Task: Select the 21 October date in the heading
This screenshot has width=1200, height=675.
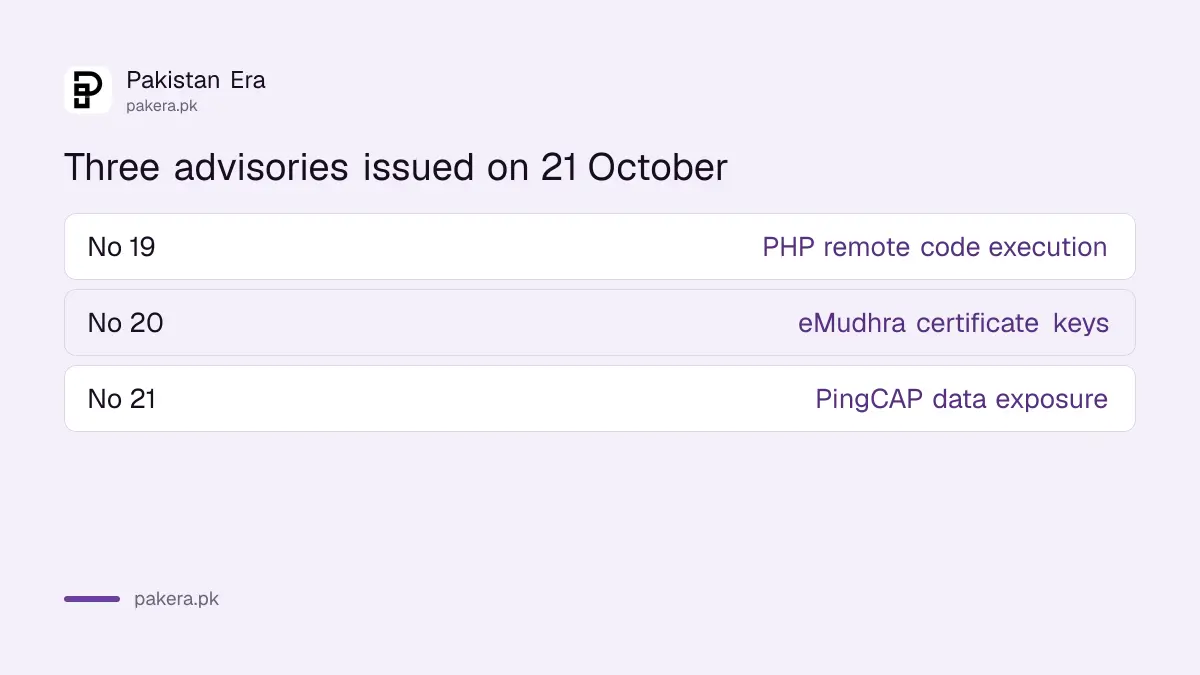Action: click(x=634, y=167)
